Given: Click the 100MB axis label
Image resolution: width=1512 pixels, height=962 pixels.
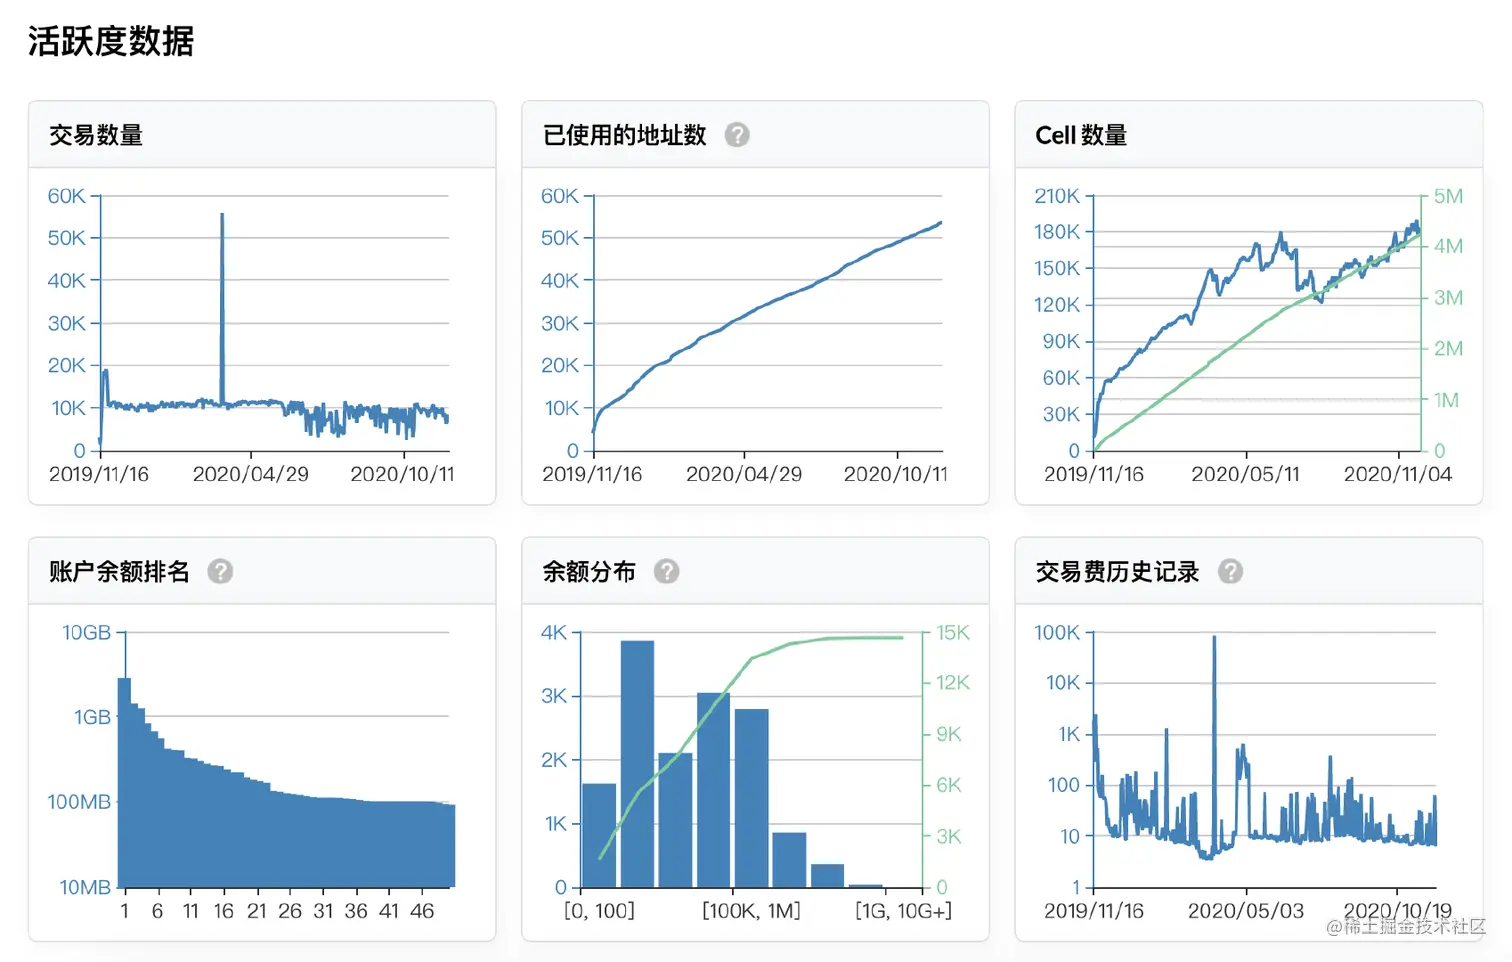Looking at the screenshot, I should 79,802.
